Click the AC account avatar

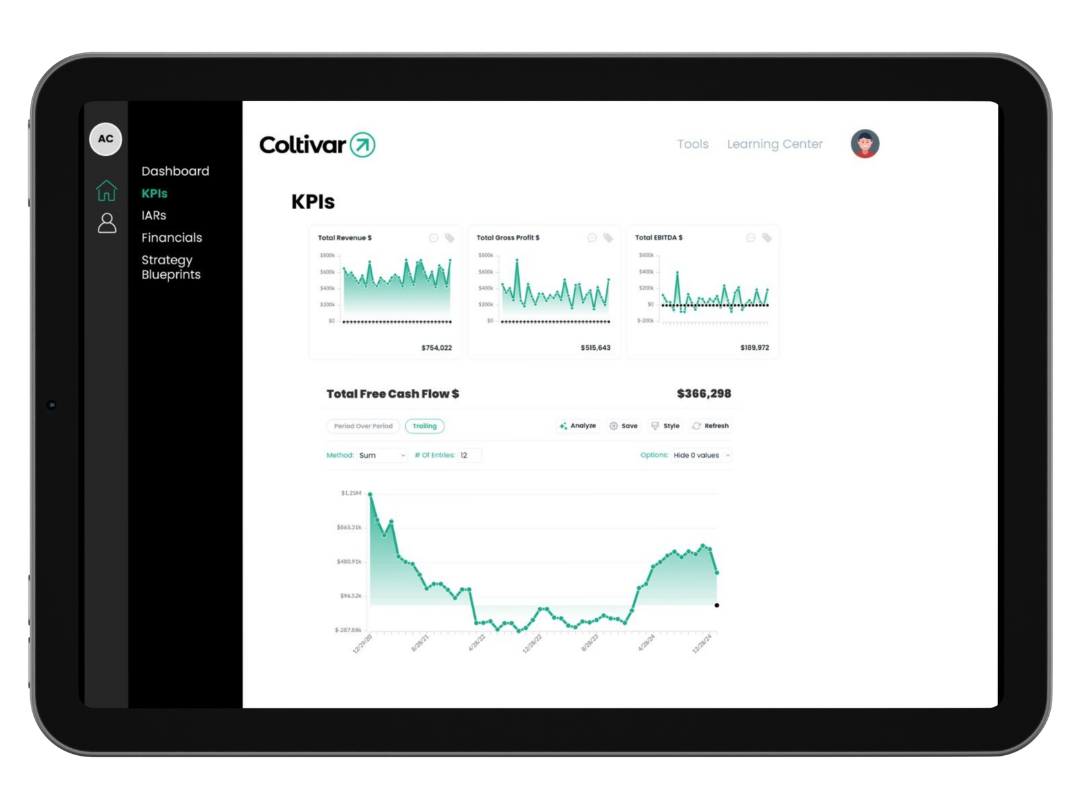pos(105,139)
